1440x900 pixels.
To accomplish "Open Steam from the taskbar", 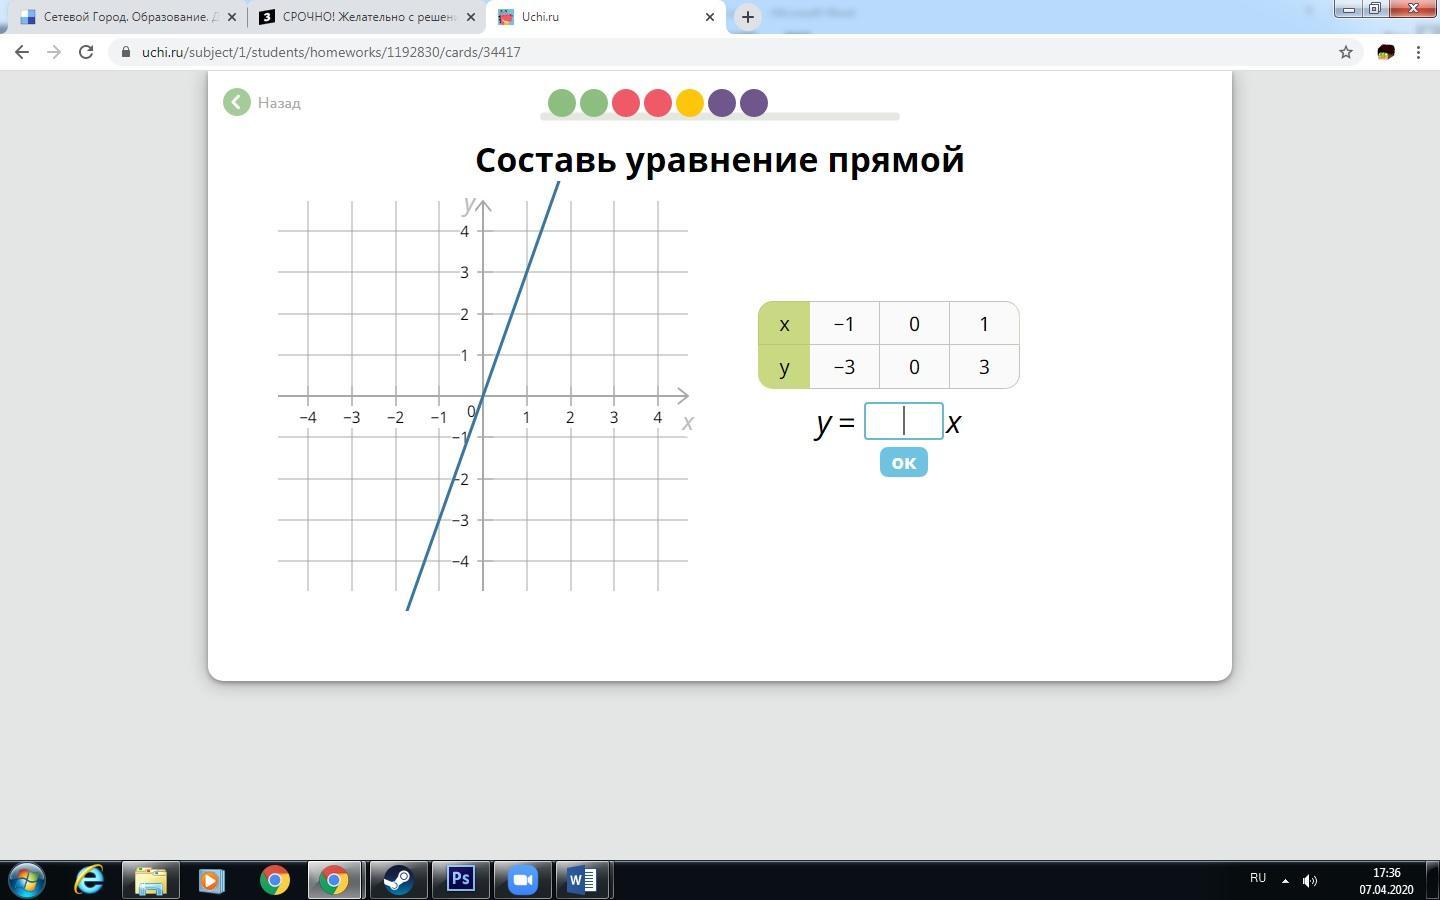I will [x=398, y=880].
